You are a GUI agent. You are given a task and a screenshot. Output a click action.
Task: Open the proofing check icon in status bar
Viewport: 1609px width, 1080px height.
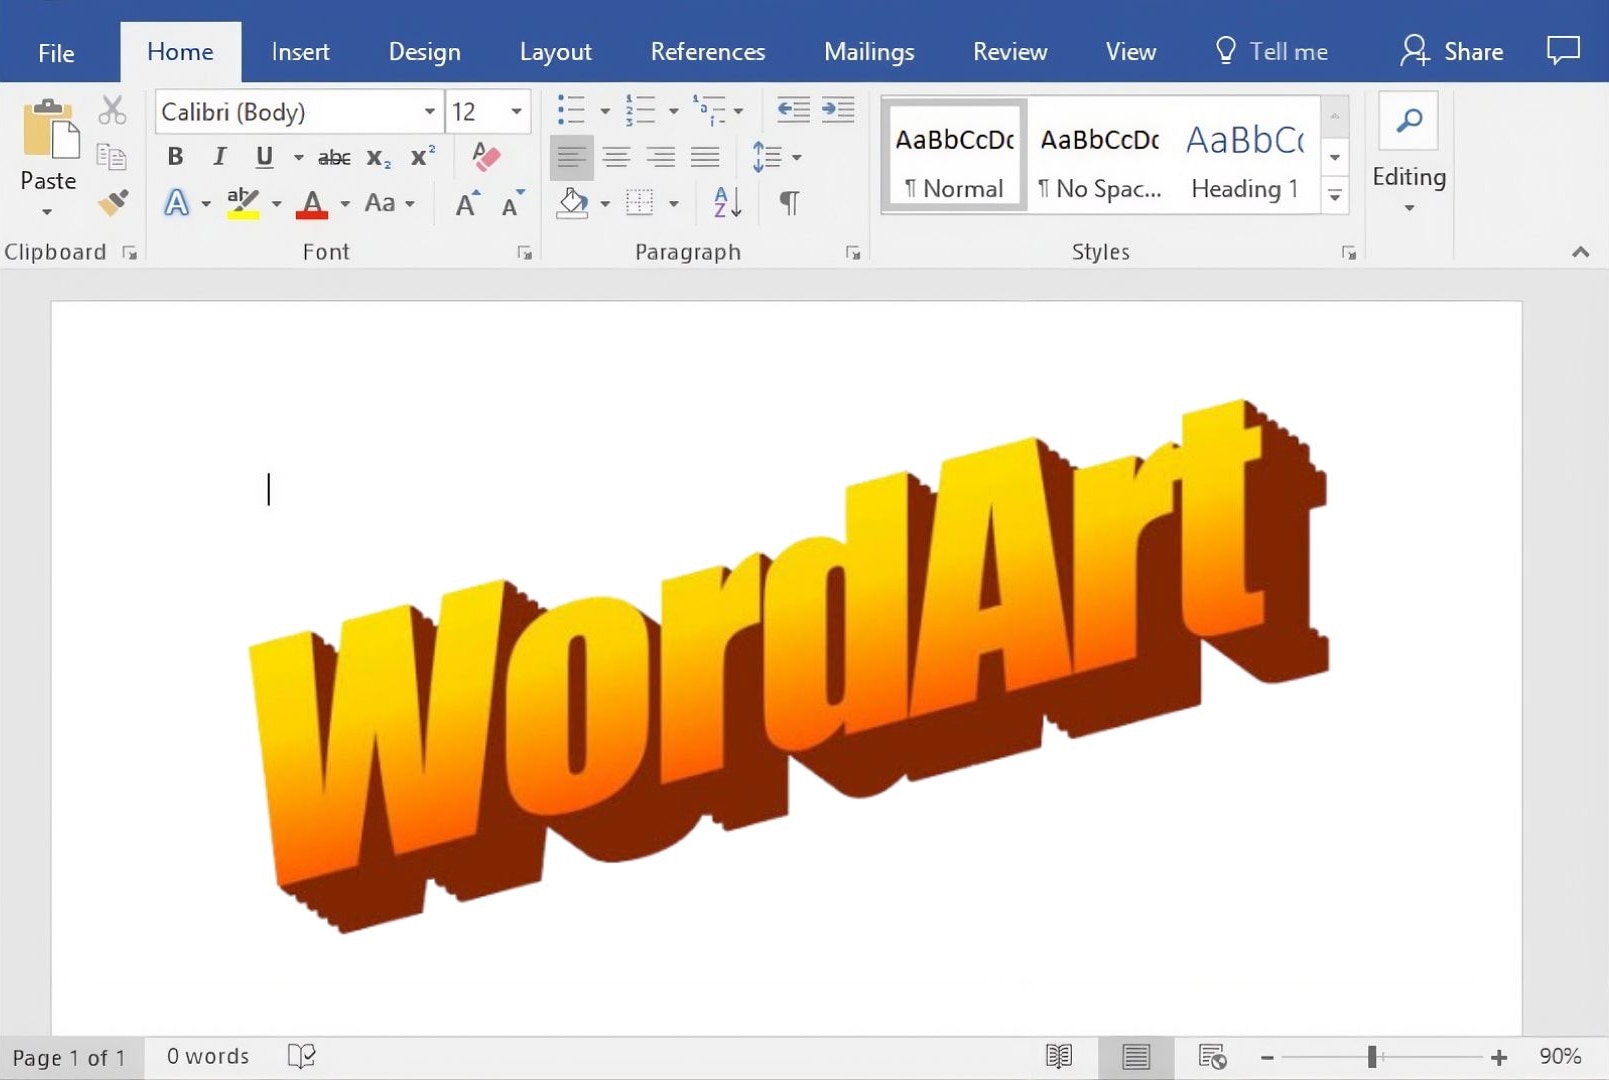coord(301,1056)
